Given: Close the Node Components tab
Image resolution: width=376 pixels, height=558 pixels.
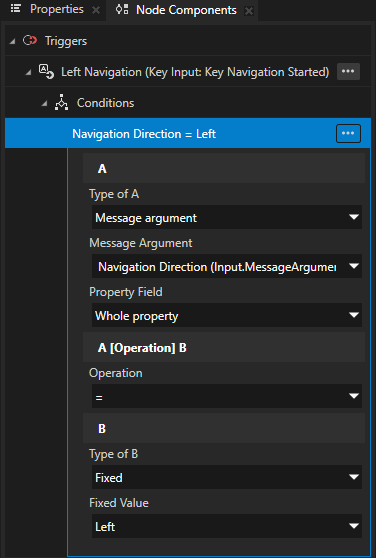Looking at the screenshot, I should point(249,11).
